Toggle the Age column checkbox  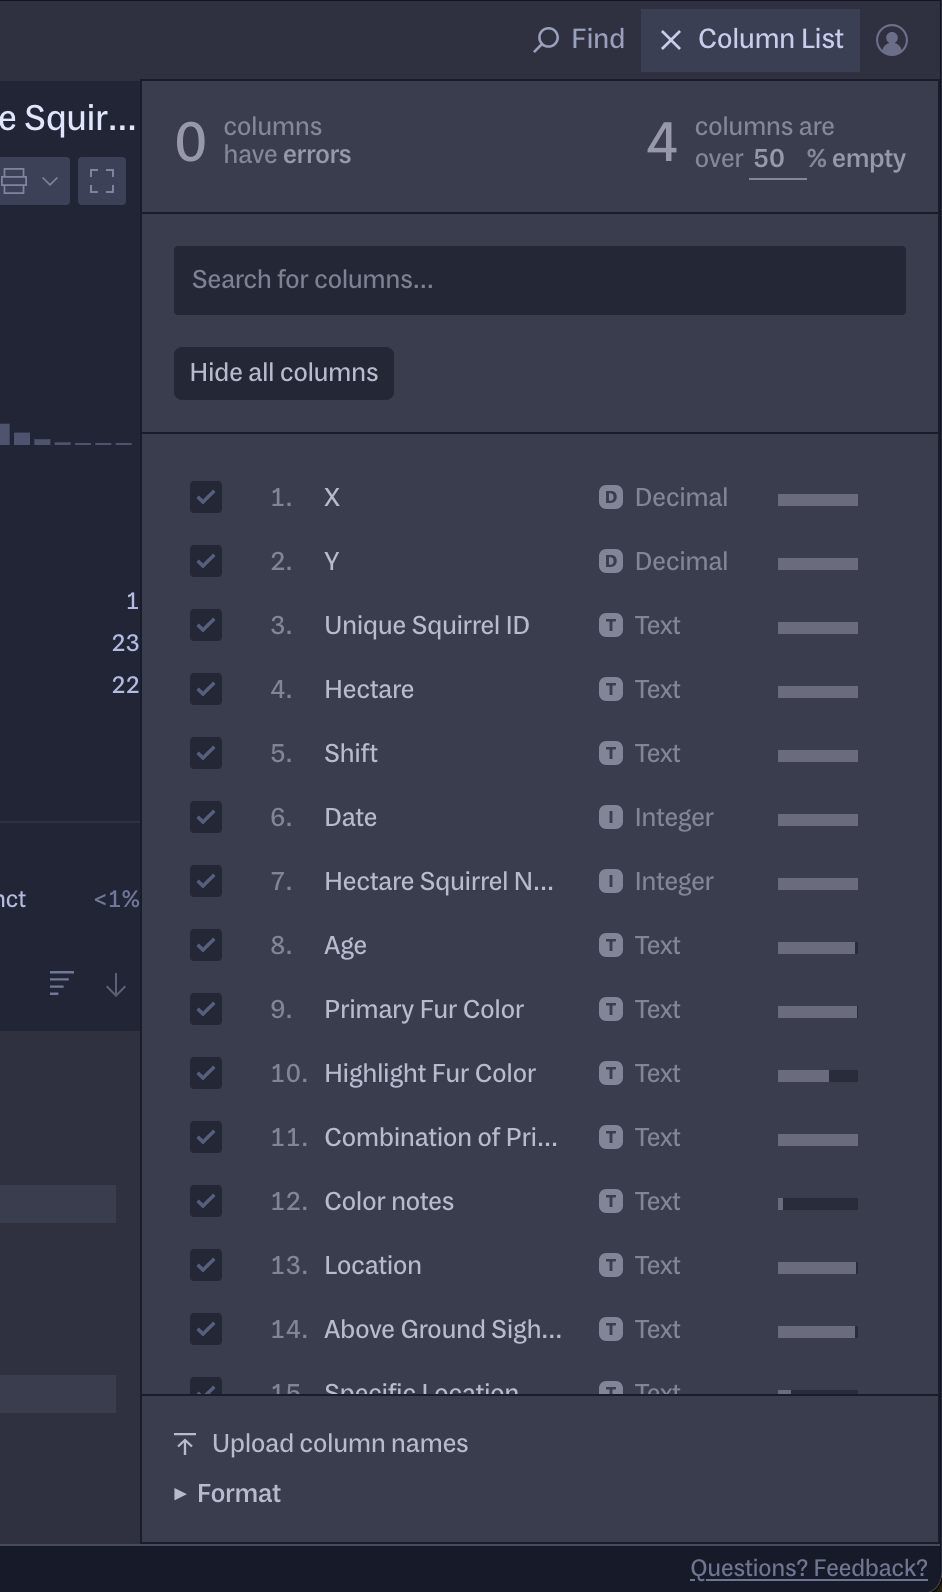click(206, 945)
